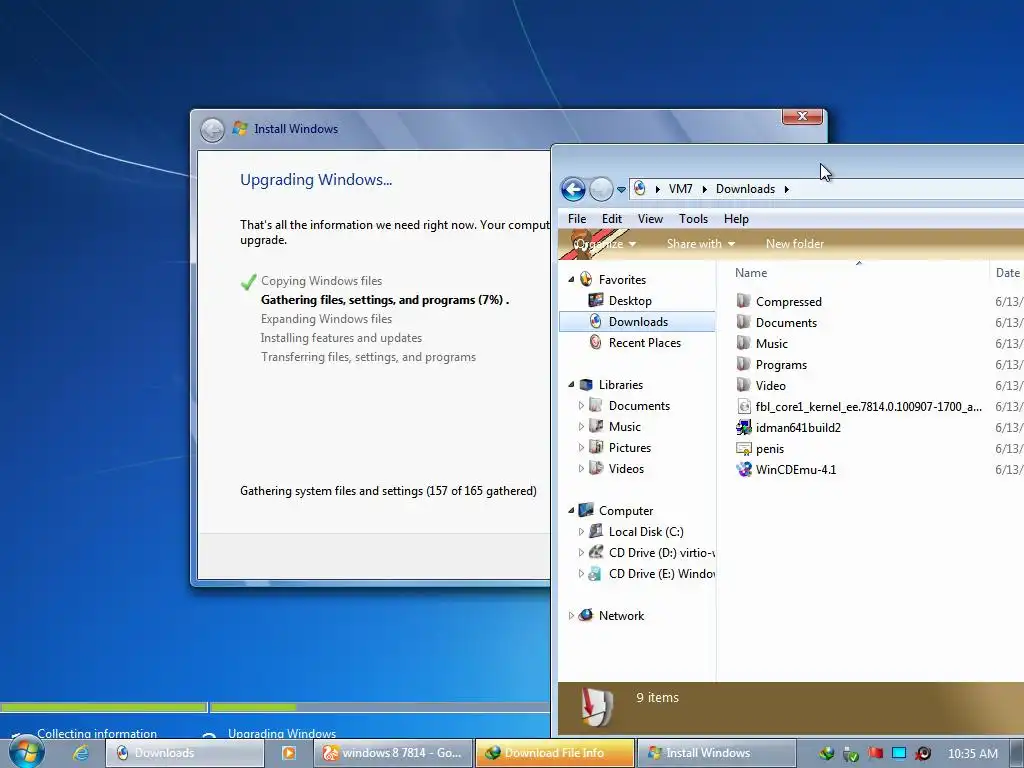Collapse the Libraries tree group

(571, 385)
